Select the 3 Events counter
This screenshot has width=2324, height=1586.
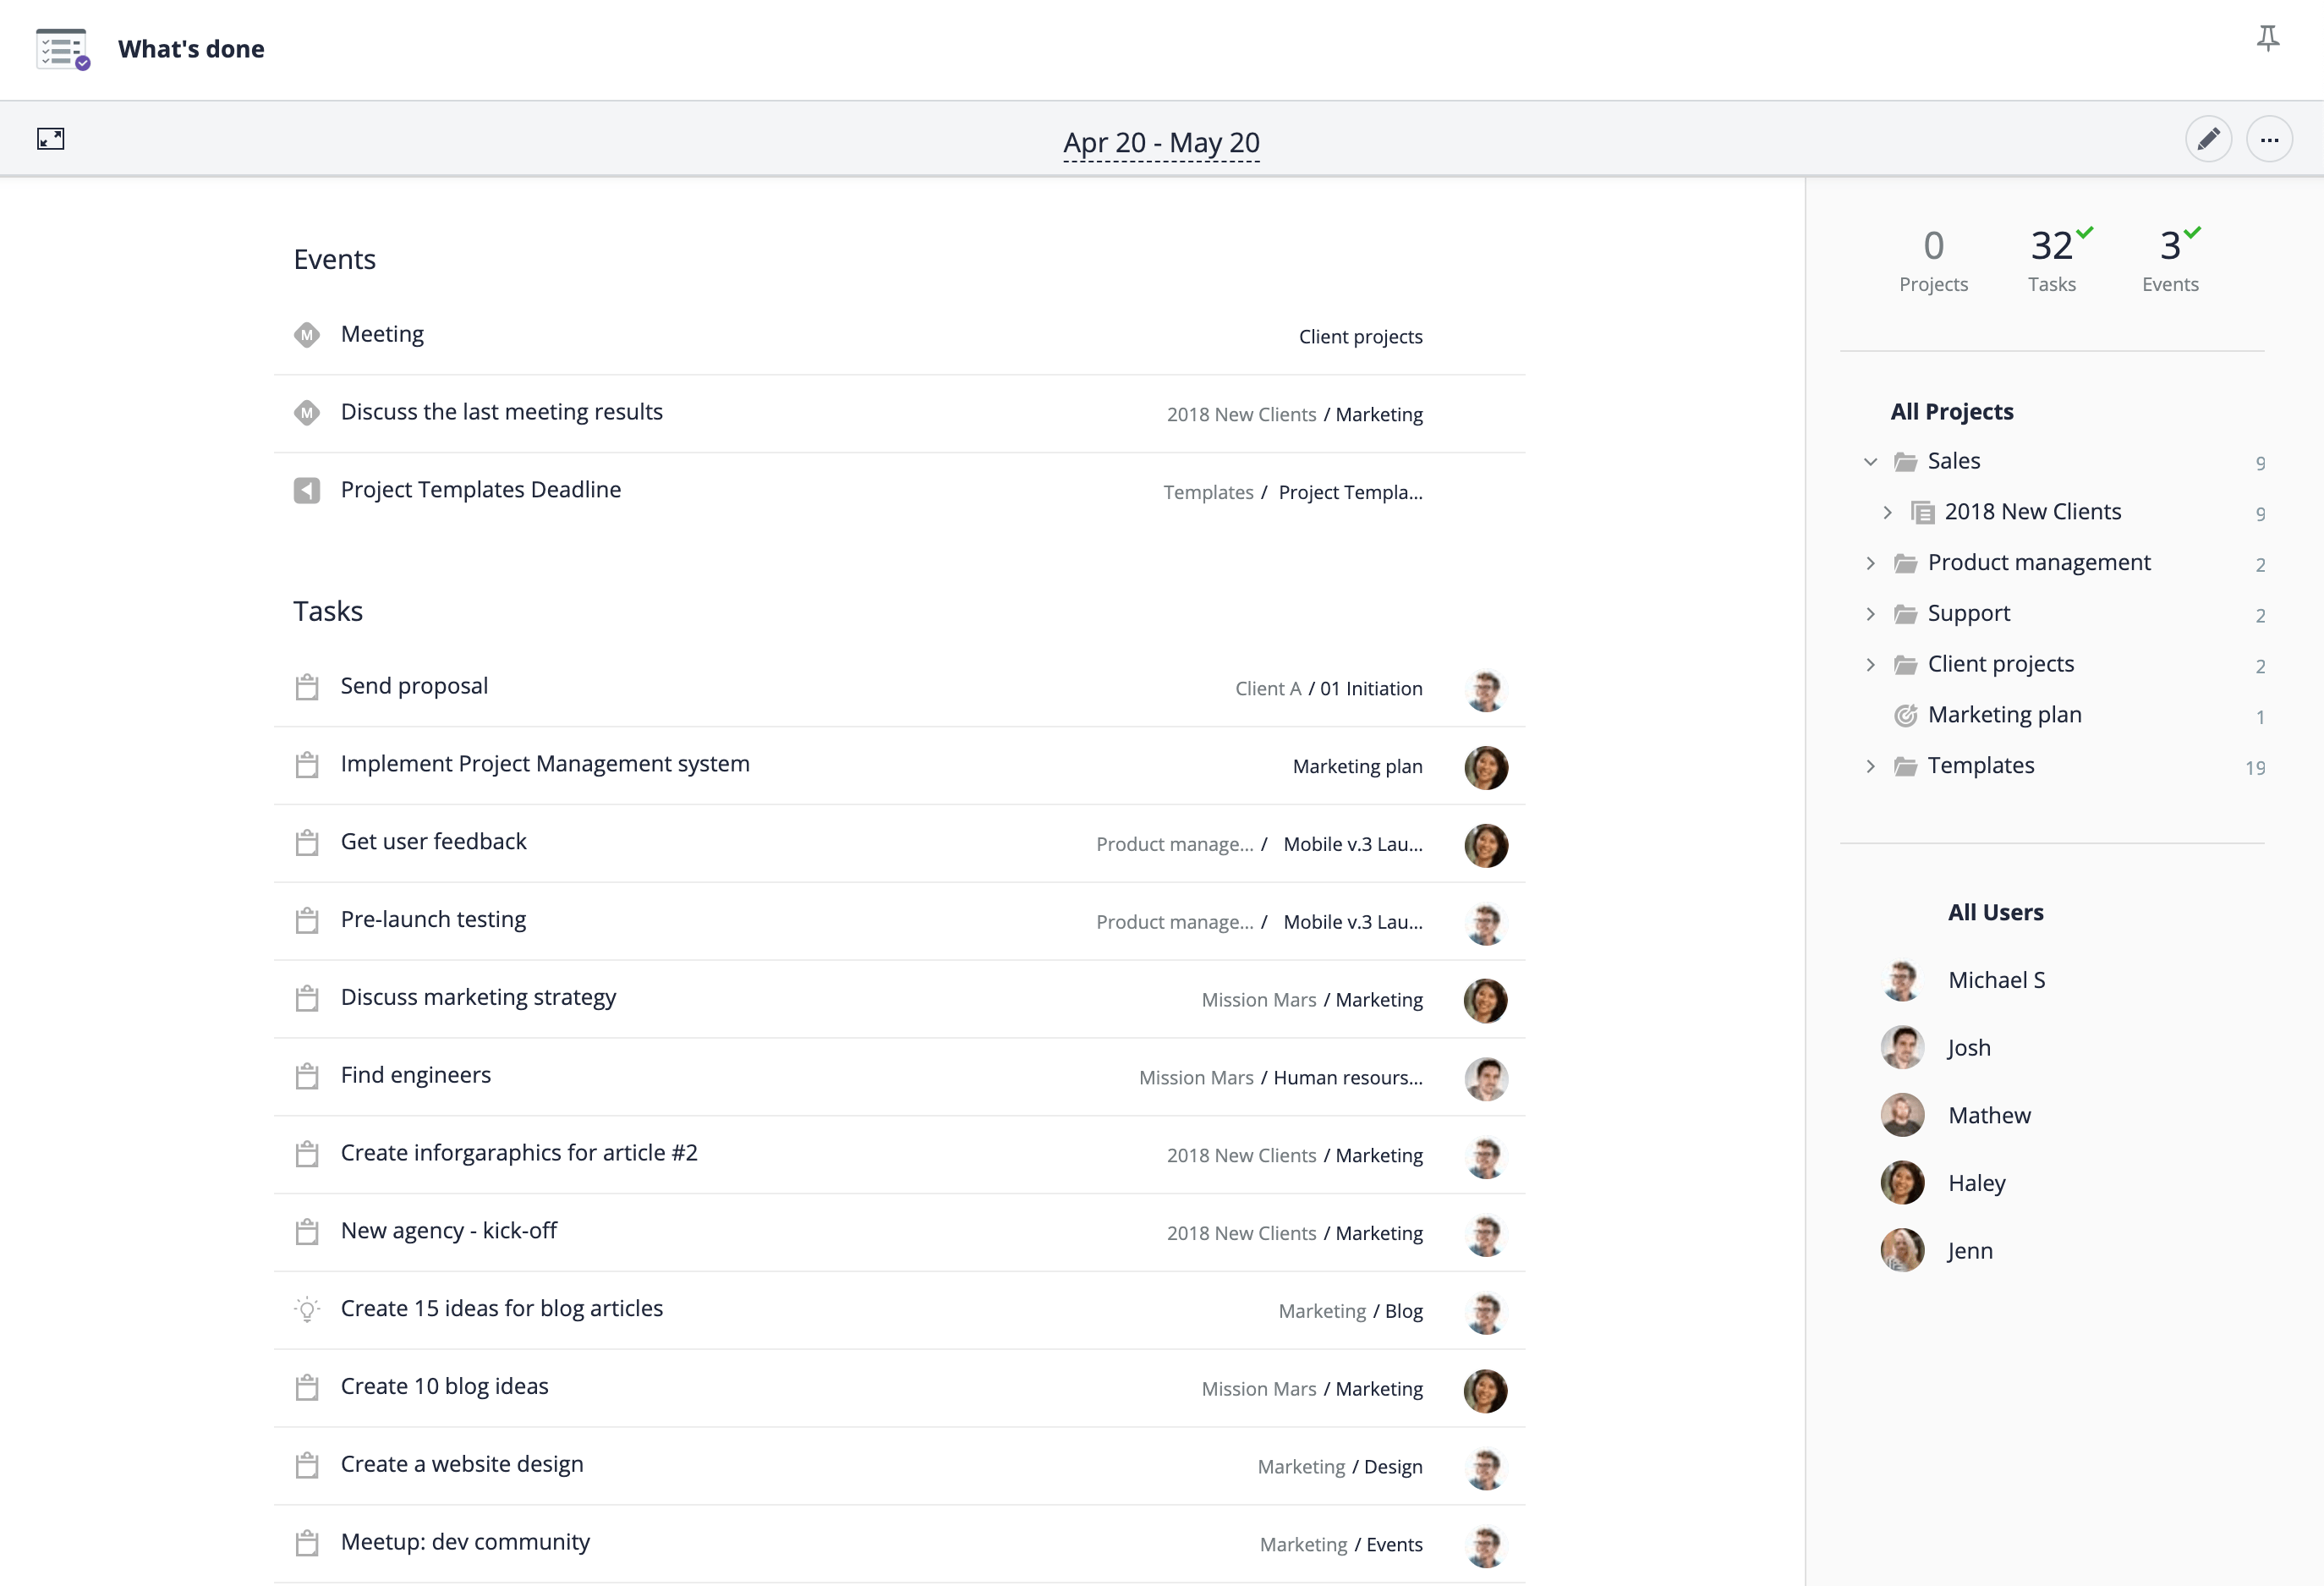2169,260
